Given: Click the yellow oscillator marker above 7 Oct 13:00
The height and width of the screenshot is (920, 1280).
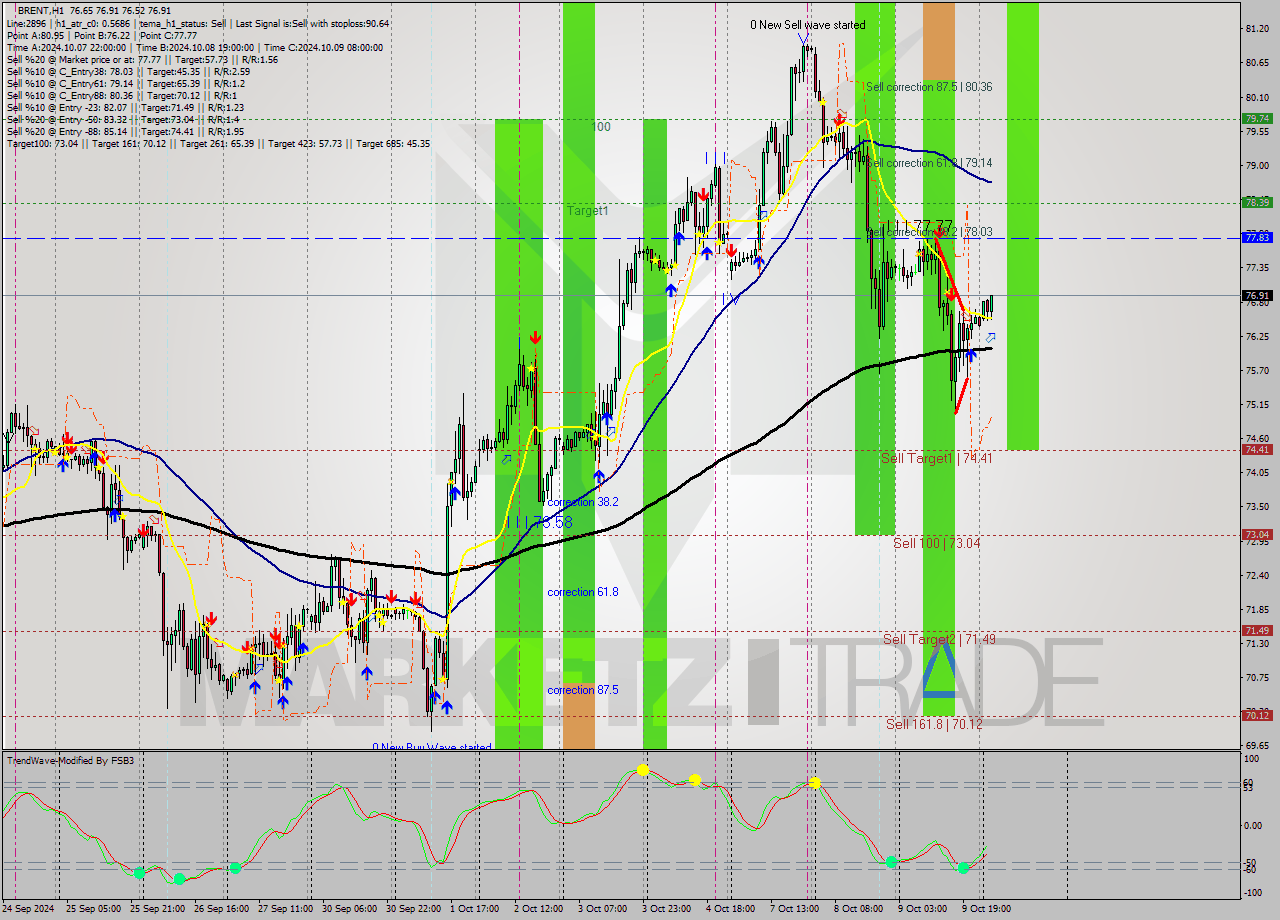Looking at the screenshot, I should pos(815,782).
